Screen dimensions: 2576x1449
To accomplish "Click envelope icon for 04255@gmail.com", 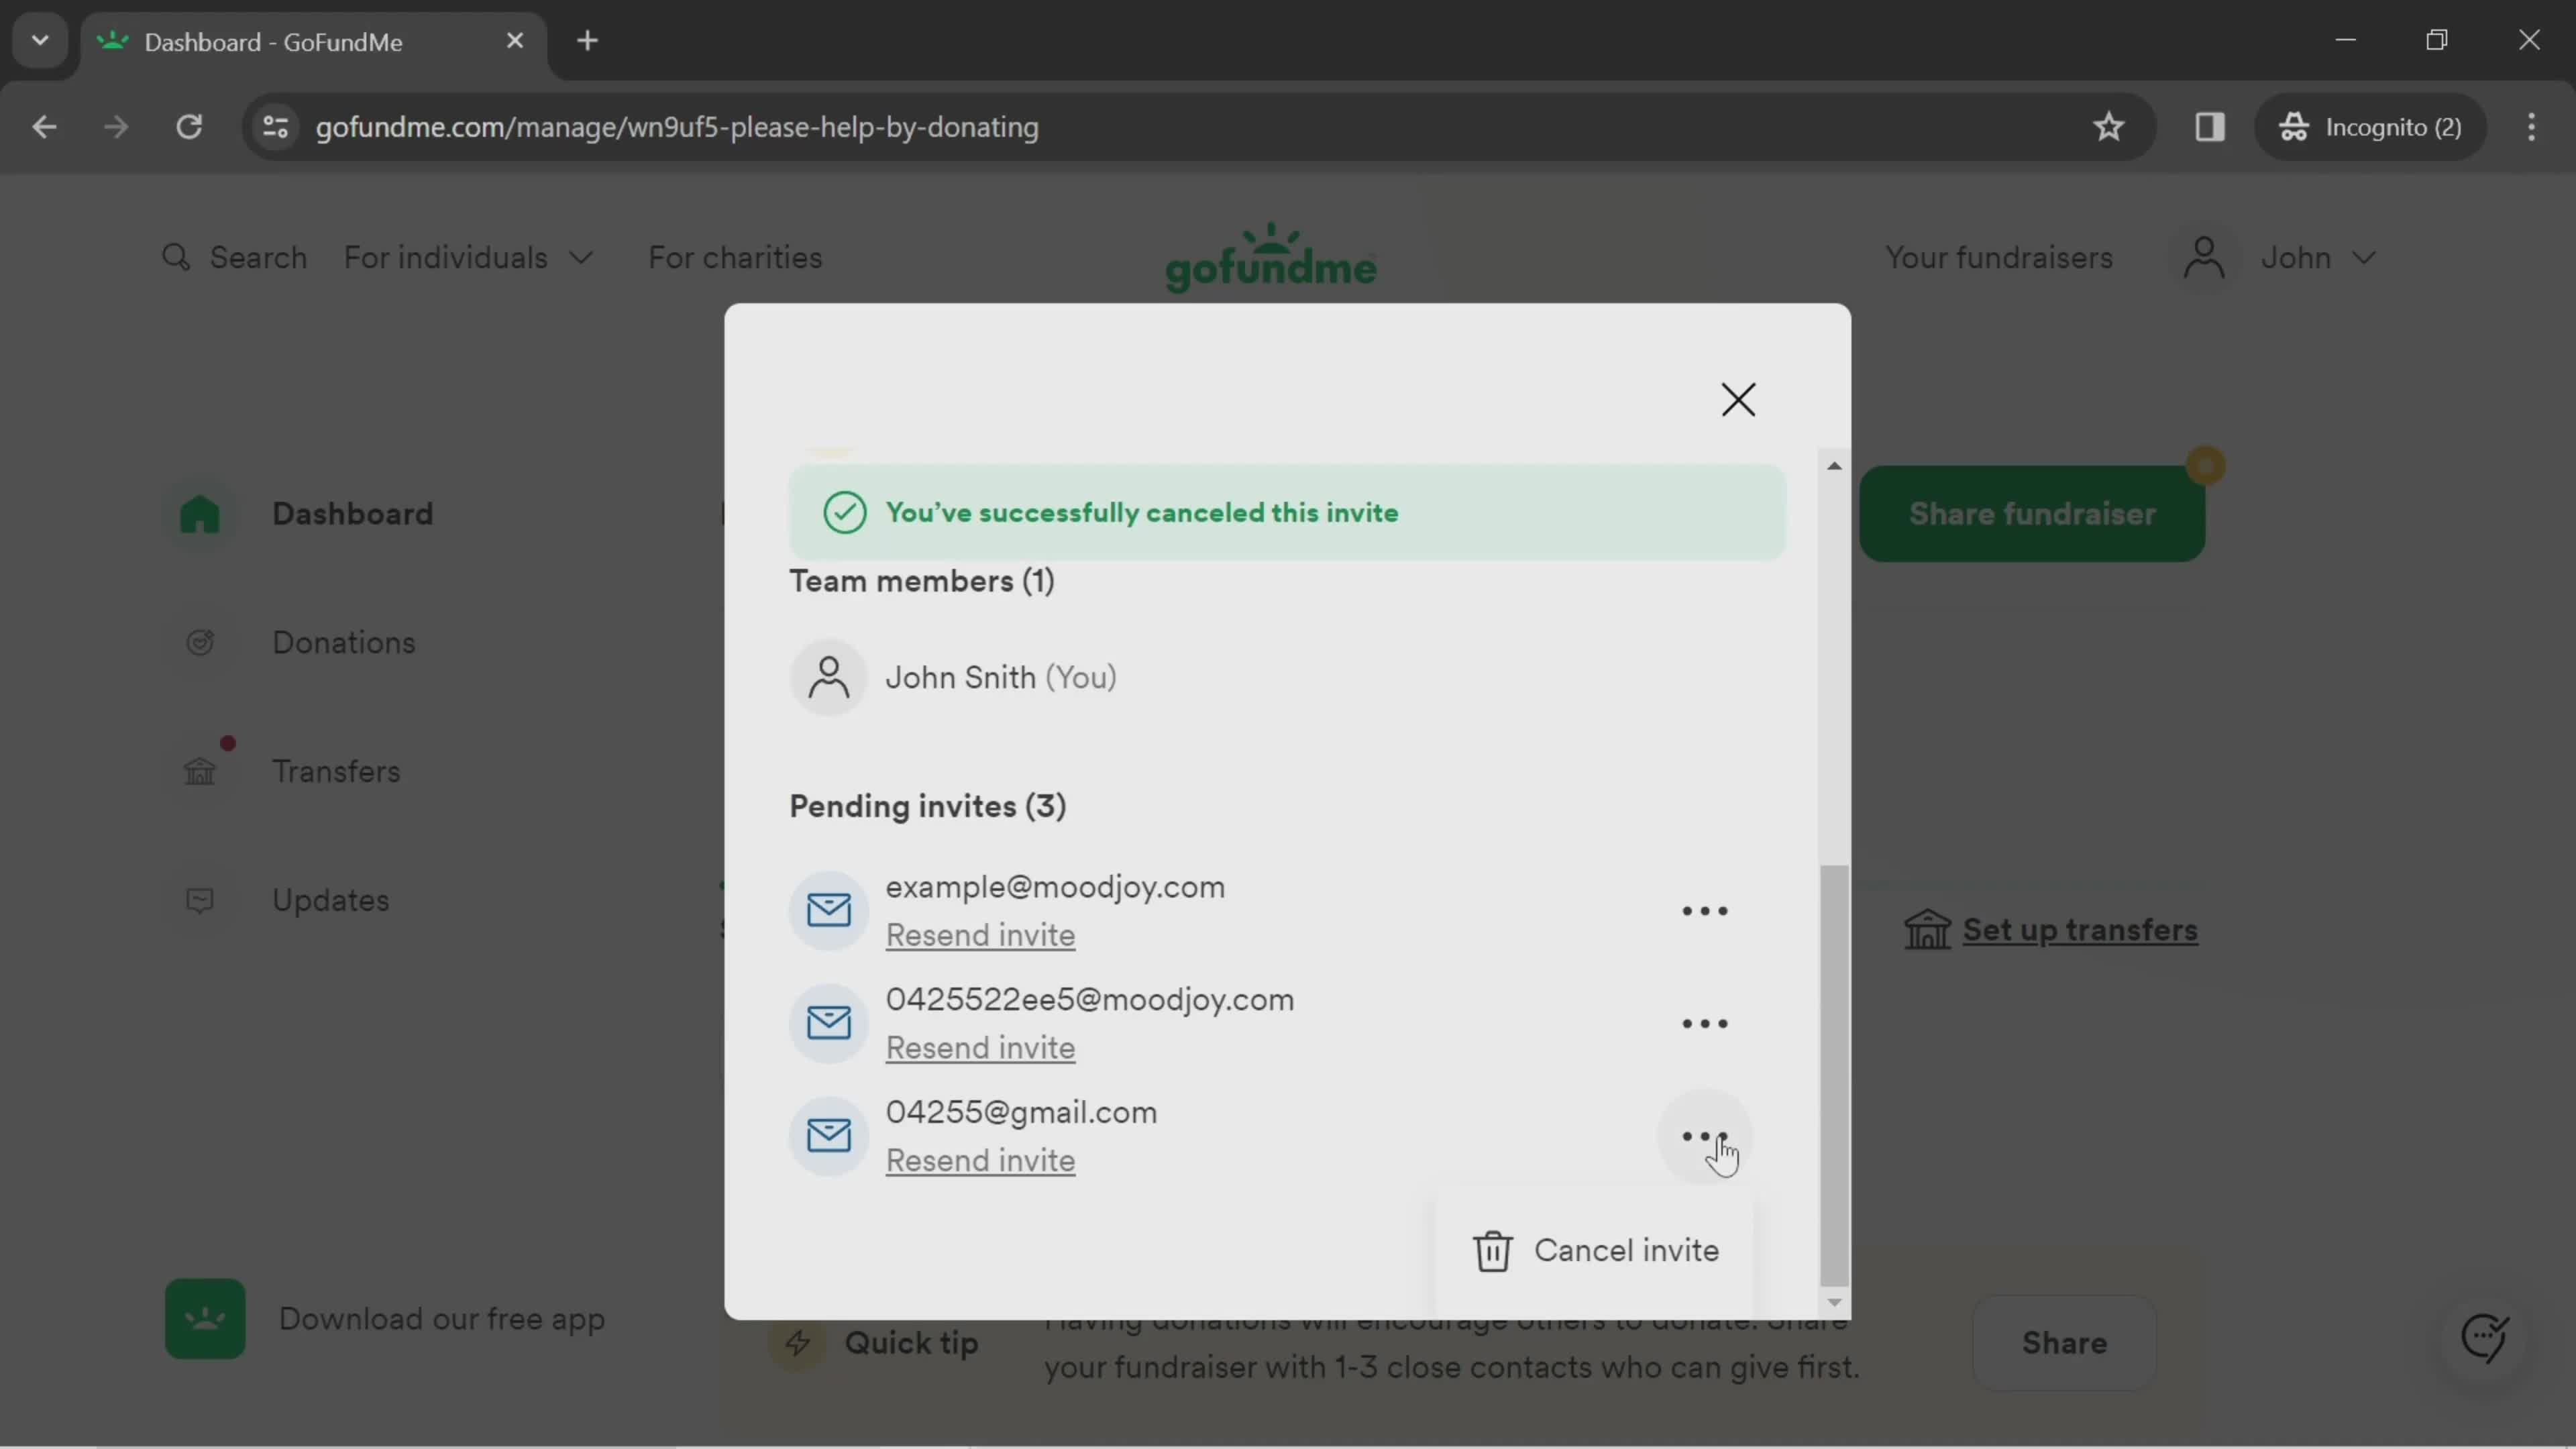I will pos(826,1136).
